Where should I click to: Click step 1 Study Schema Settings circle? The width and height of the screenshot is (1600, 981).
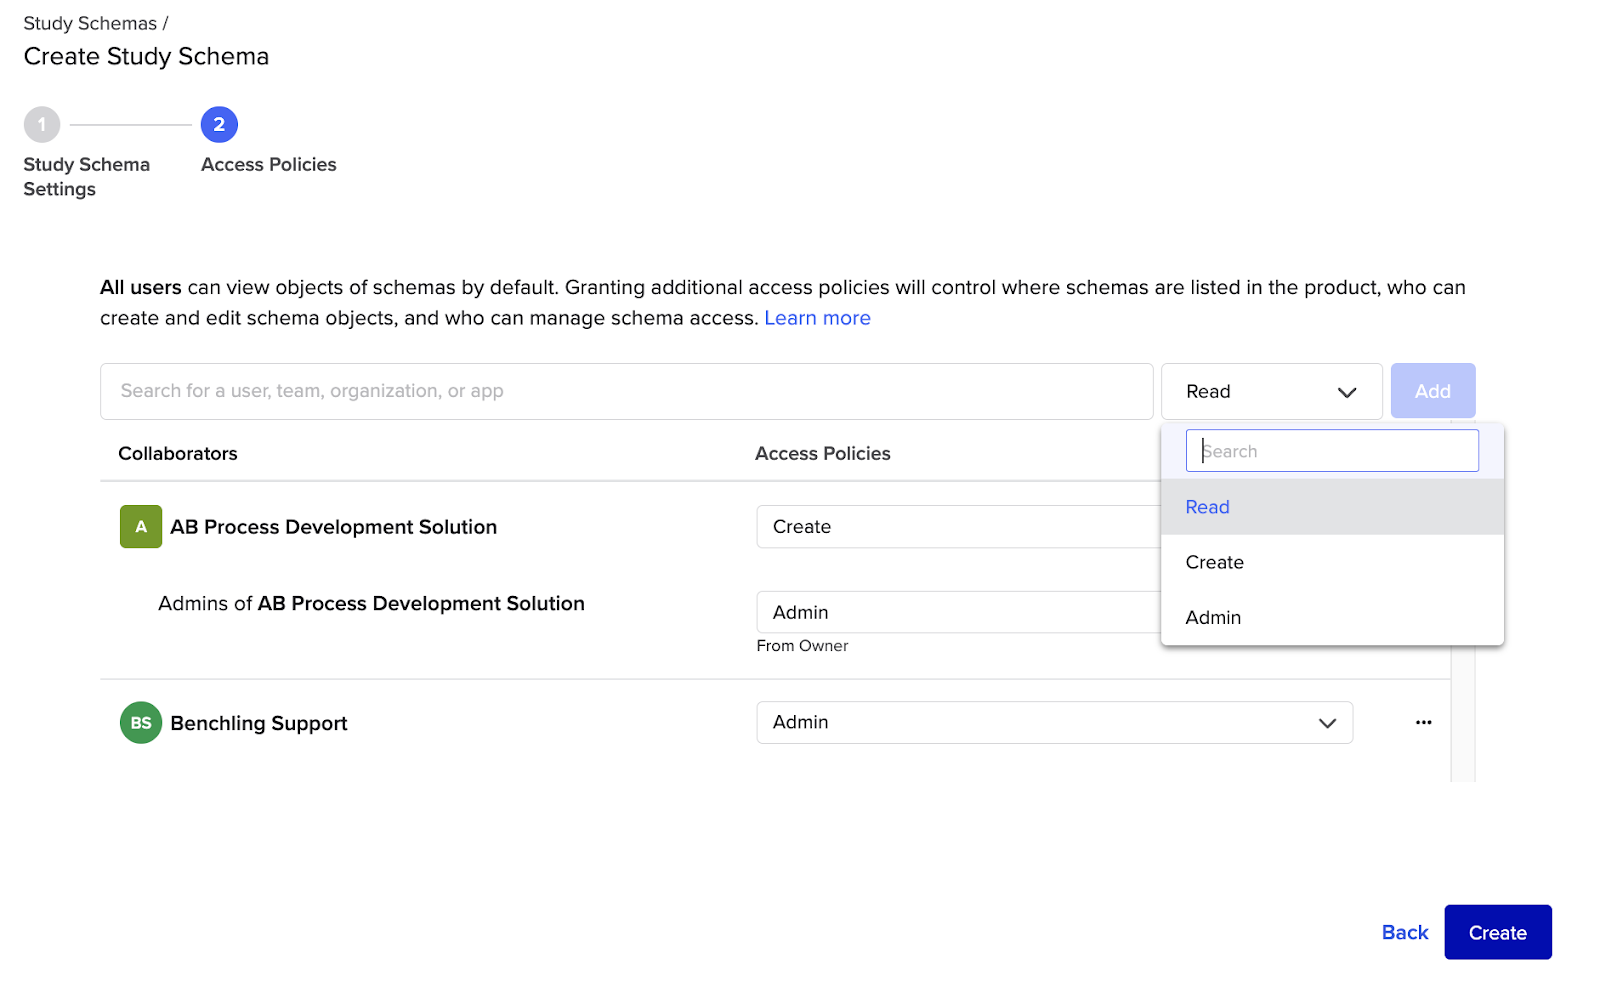[x=41, y=124]
